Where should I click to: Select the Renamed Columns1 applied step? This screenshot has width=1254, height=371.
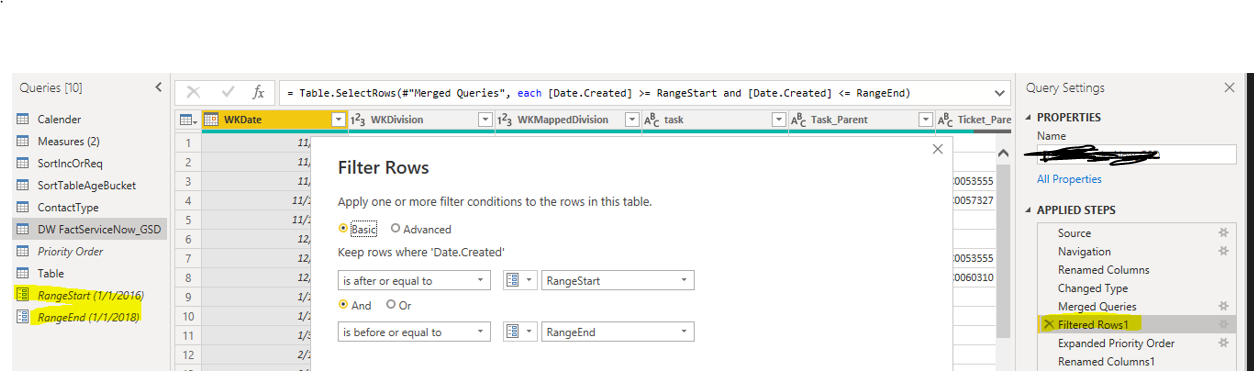(x=1107, y=361)
